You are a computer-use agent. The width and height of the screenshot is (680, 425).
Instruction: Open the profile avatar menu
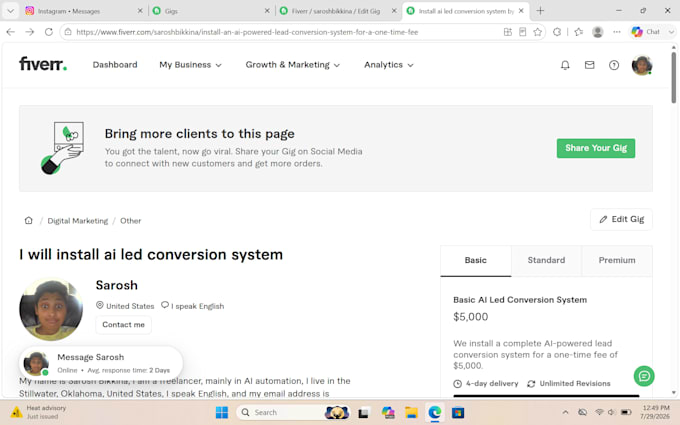[x=642, y=65]
